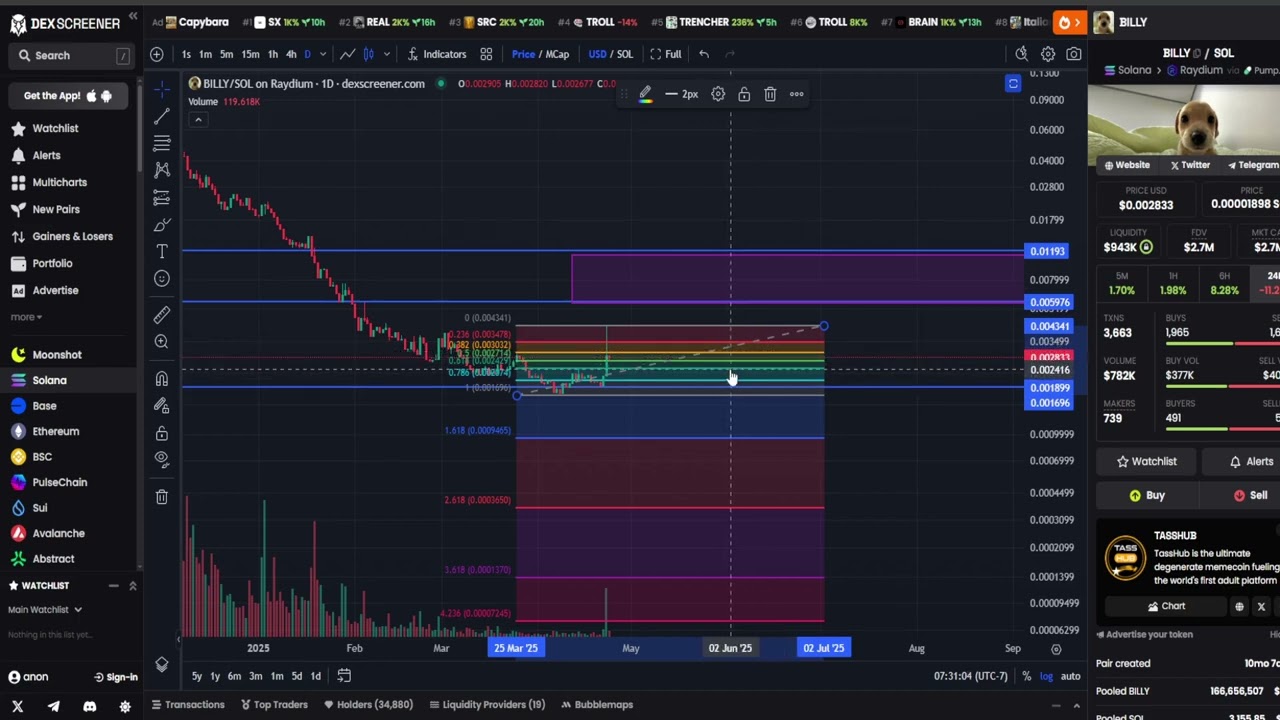Select the text annotation tool
Screen dimensions: 1280x720
pyautogui.click(x=162, y=251)
